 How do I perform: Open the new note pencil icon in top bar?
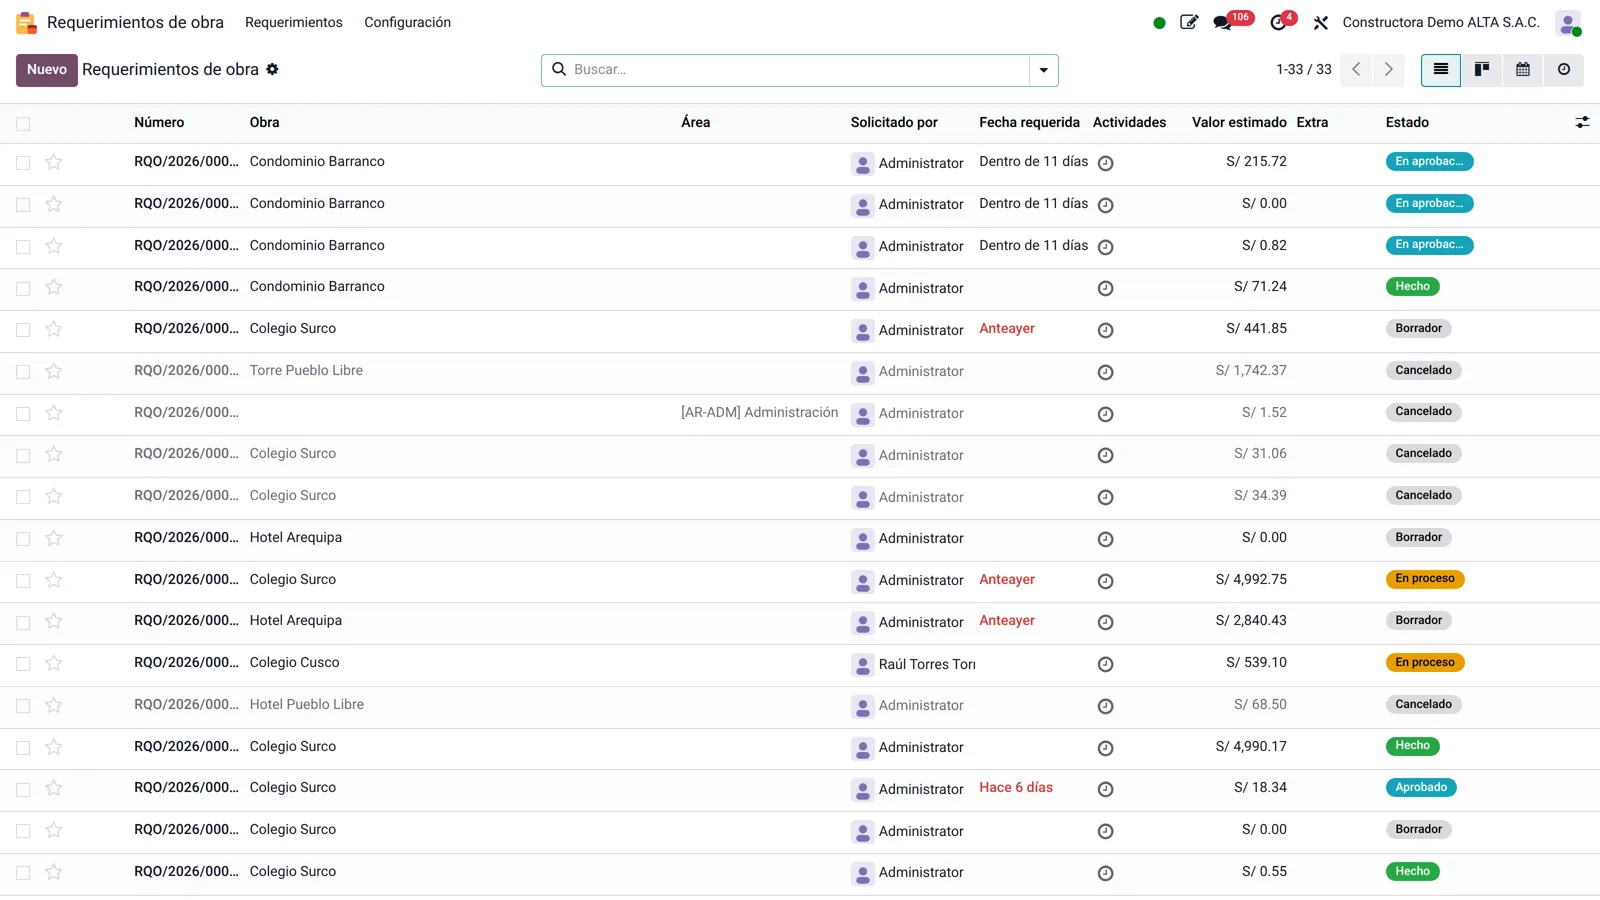click(x=1189, y=22)
